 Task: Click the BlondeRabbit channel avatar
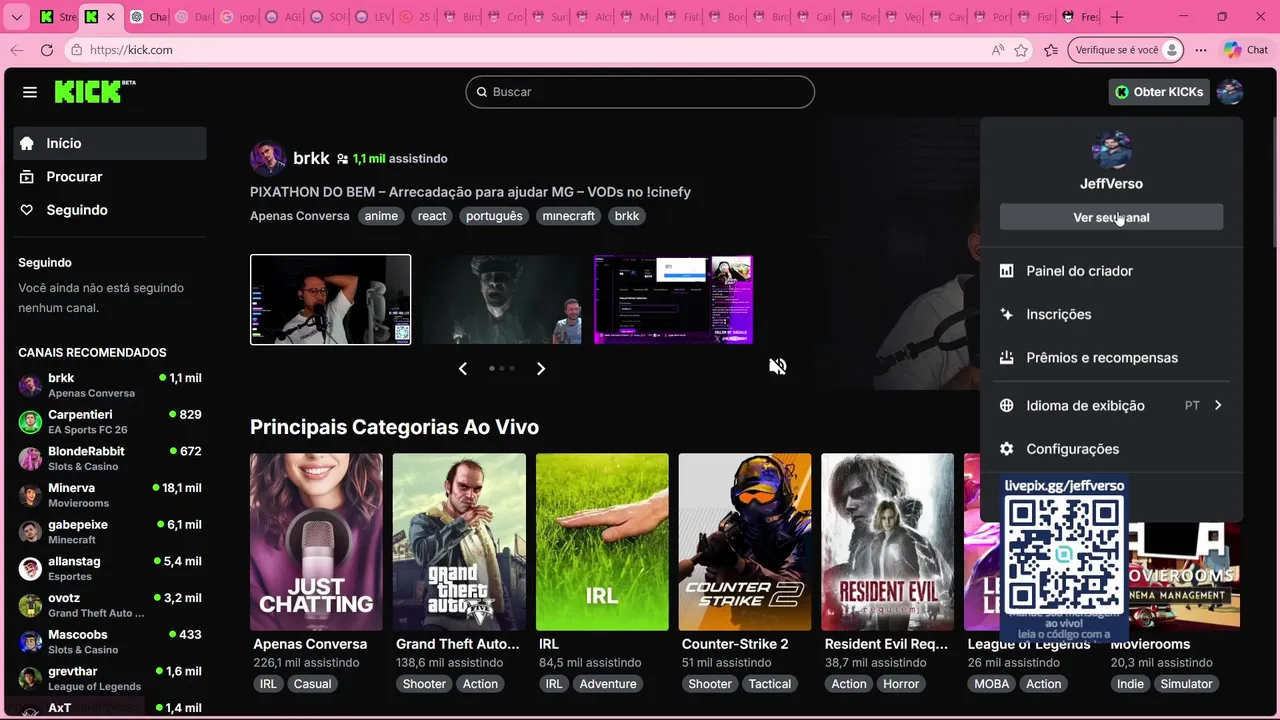(x=31, y=459)
